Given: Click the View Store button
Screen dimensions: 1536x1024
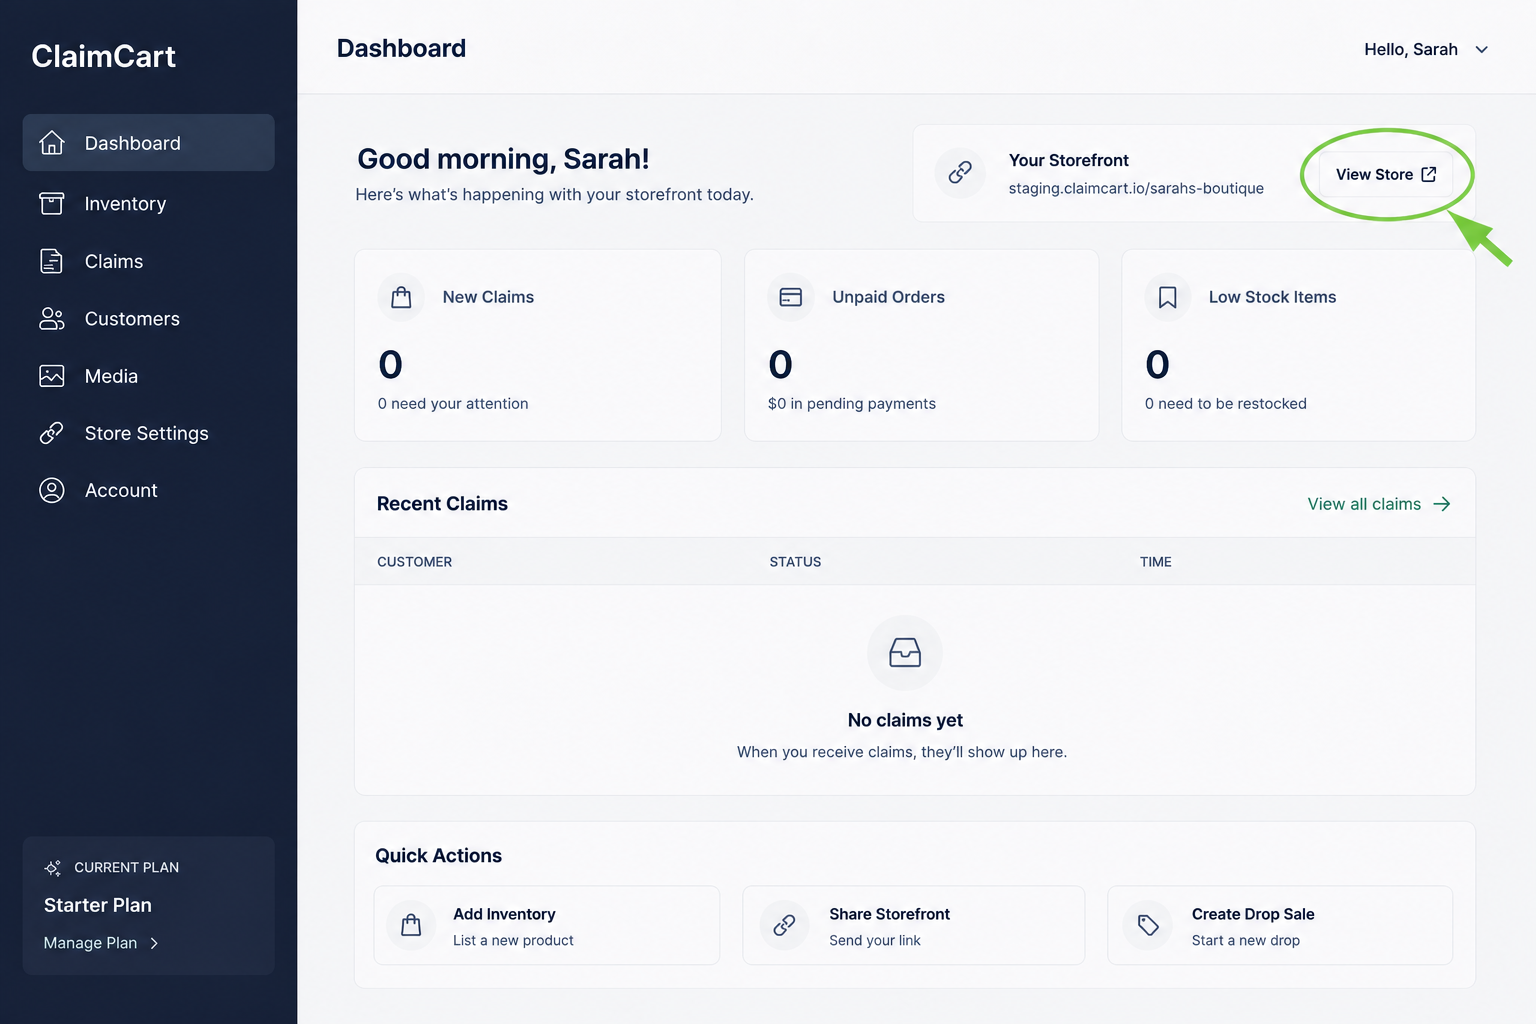Looking at the screenshot, I should coord(1386,174).
